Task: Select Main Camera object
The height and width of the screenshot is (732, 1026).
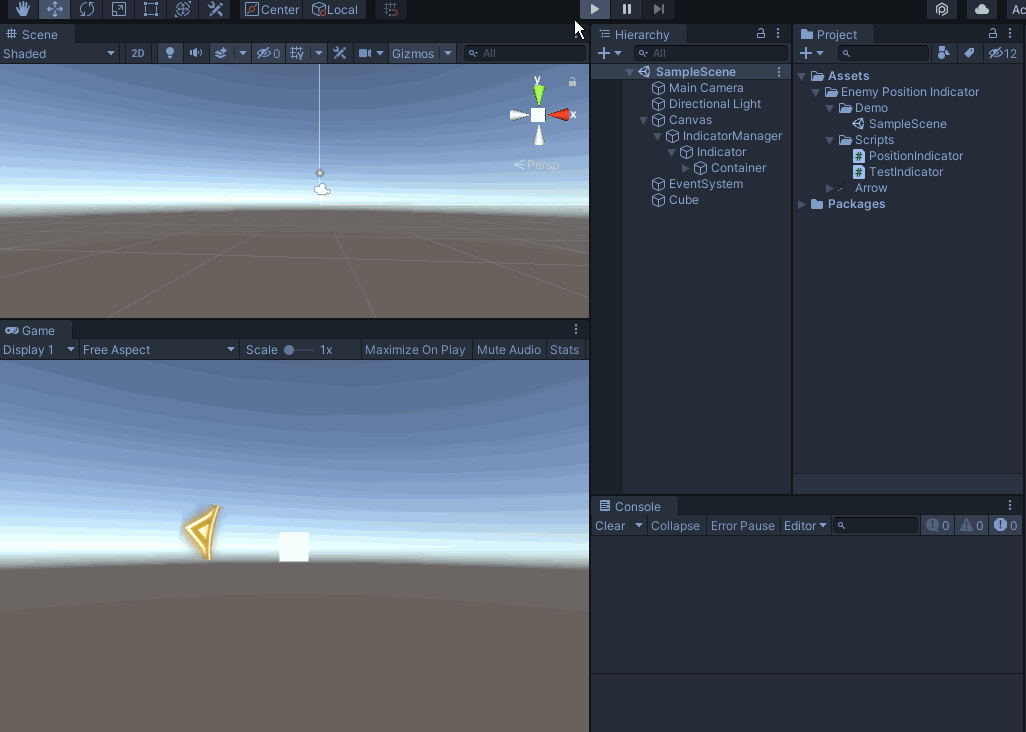Action: 698,88
